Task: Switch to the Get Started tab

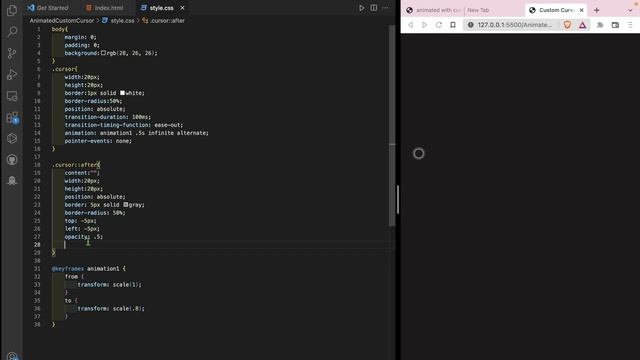Action: [48, 8]
